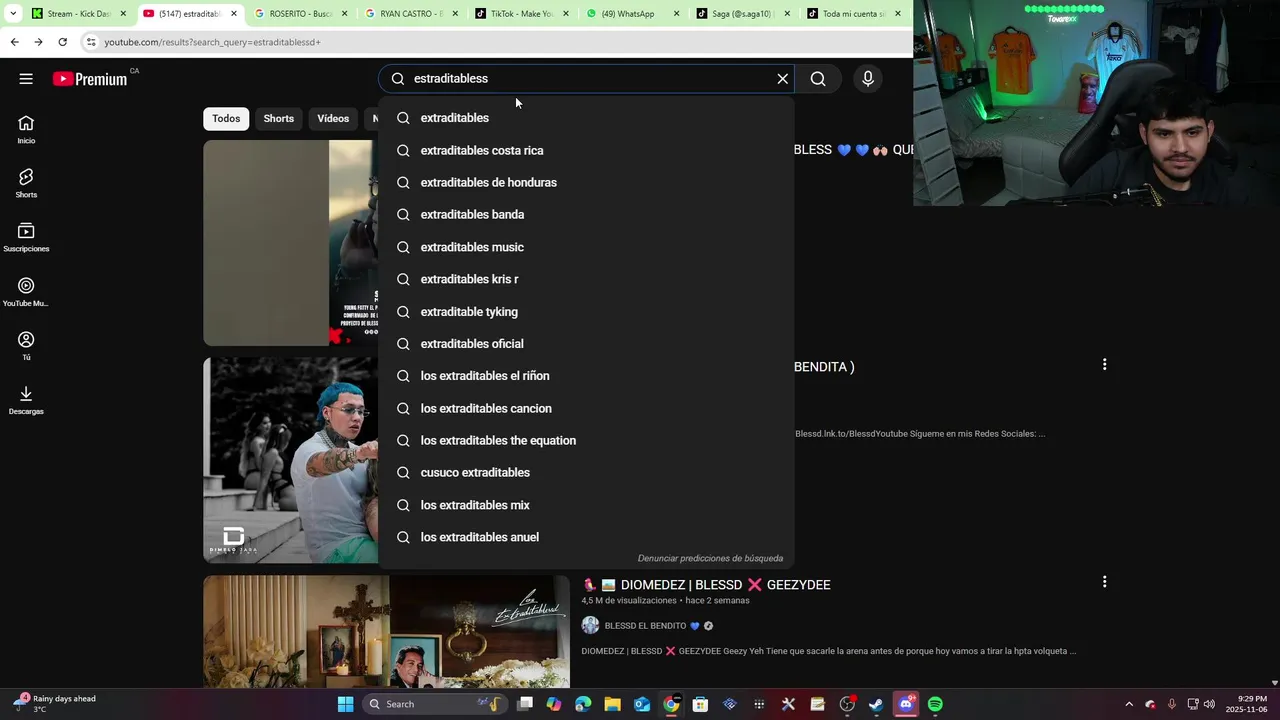Open the blue-haired artist video thumbnail
The height and width of the screenshot is (720, 1280).
[290, 460]
